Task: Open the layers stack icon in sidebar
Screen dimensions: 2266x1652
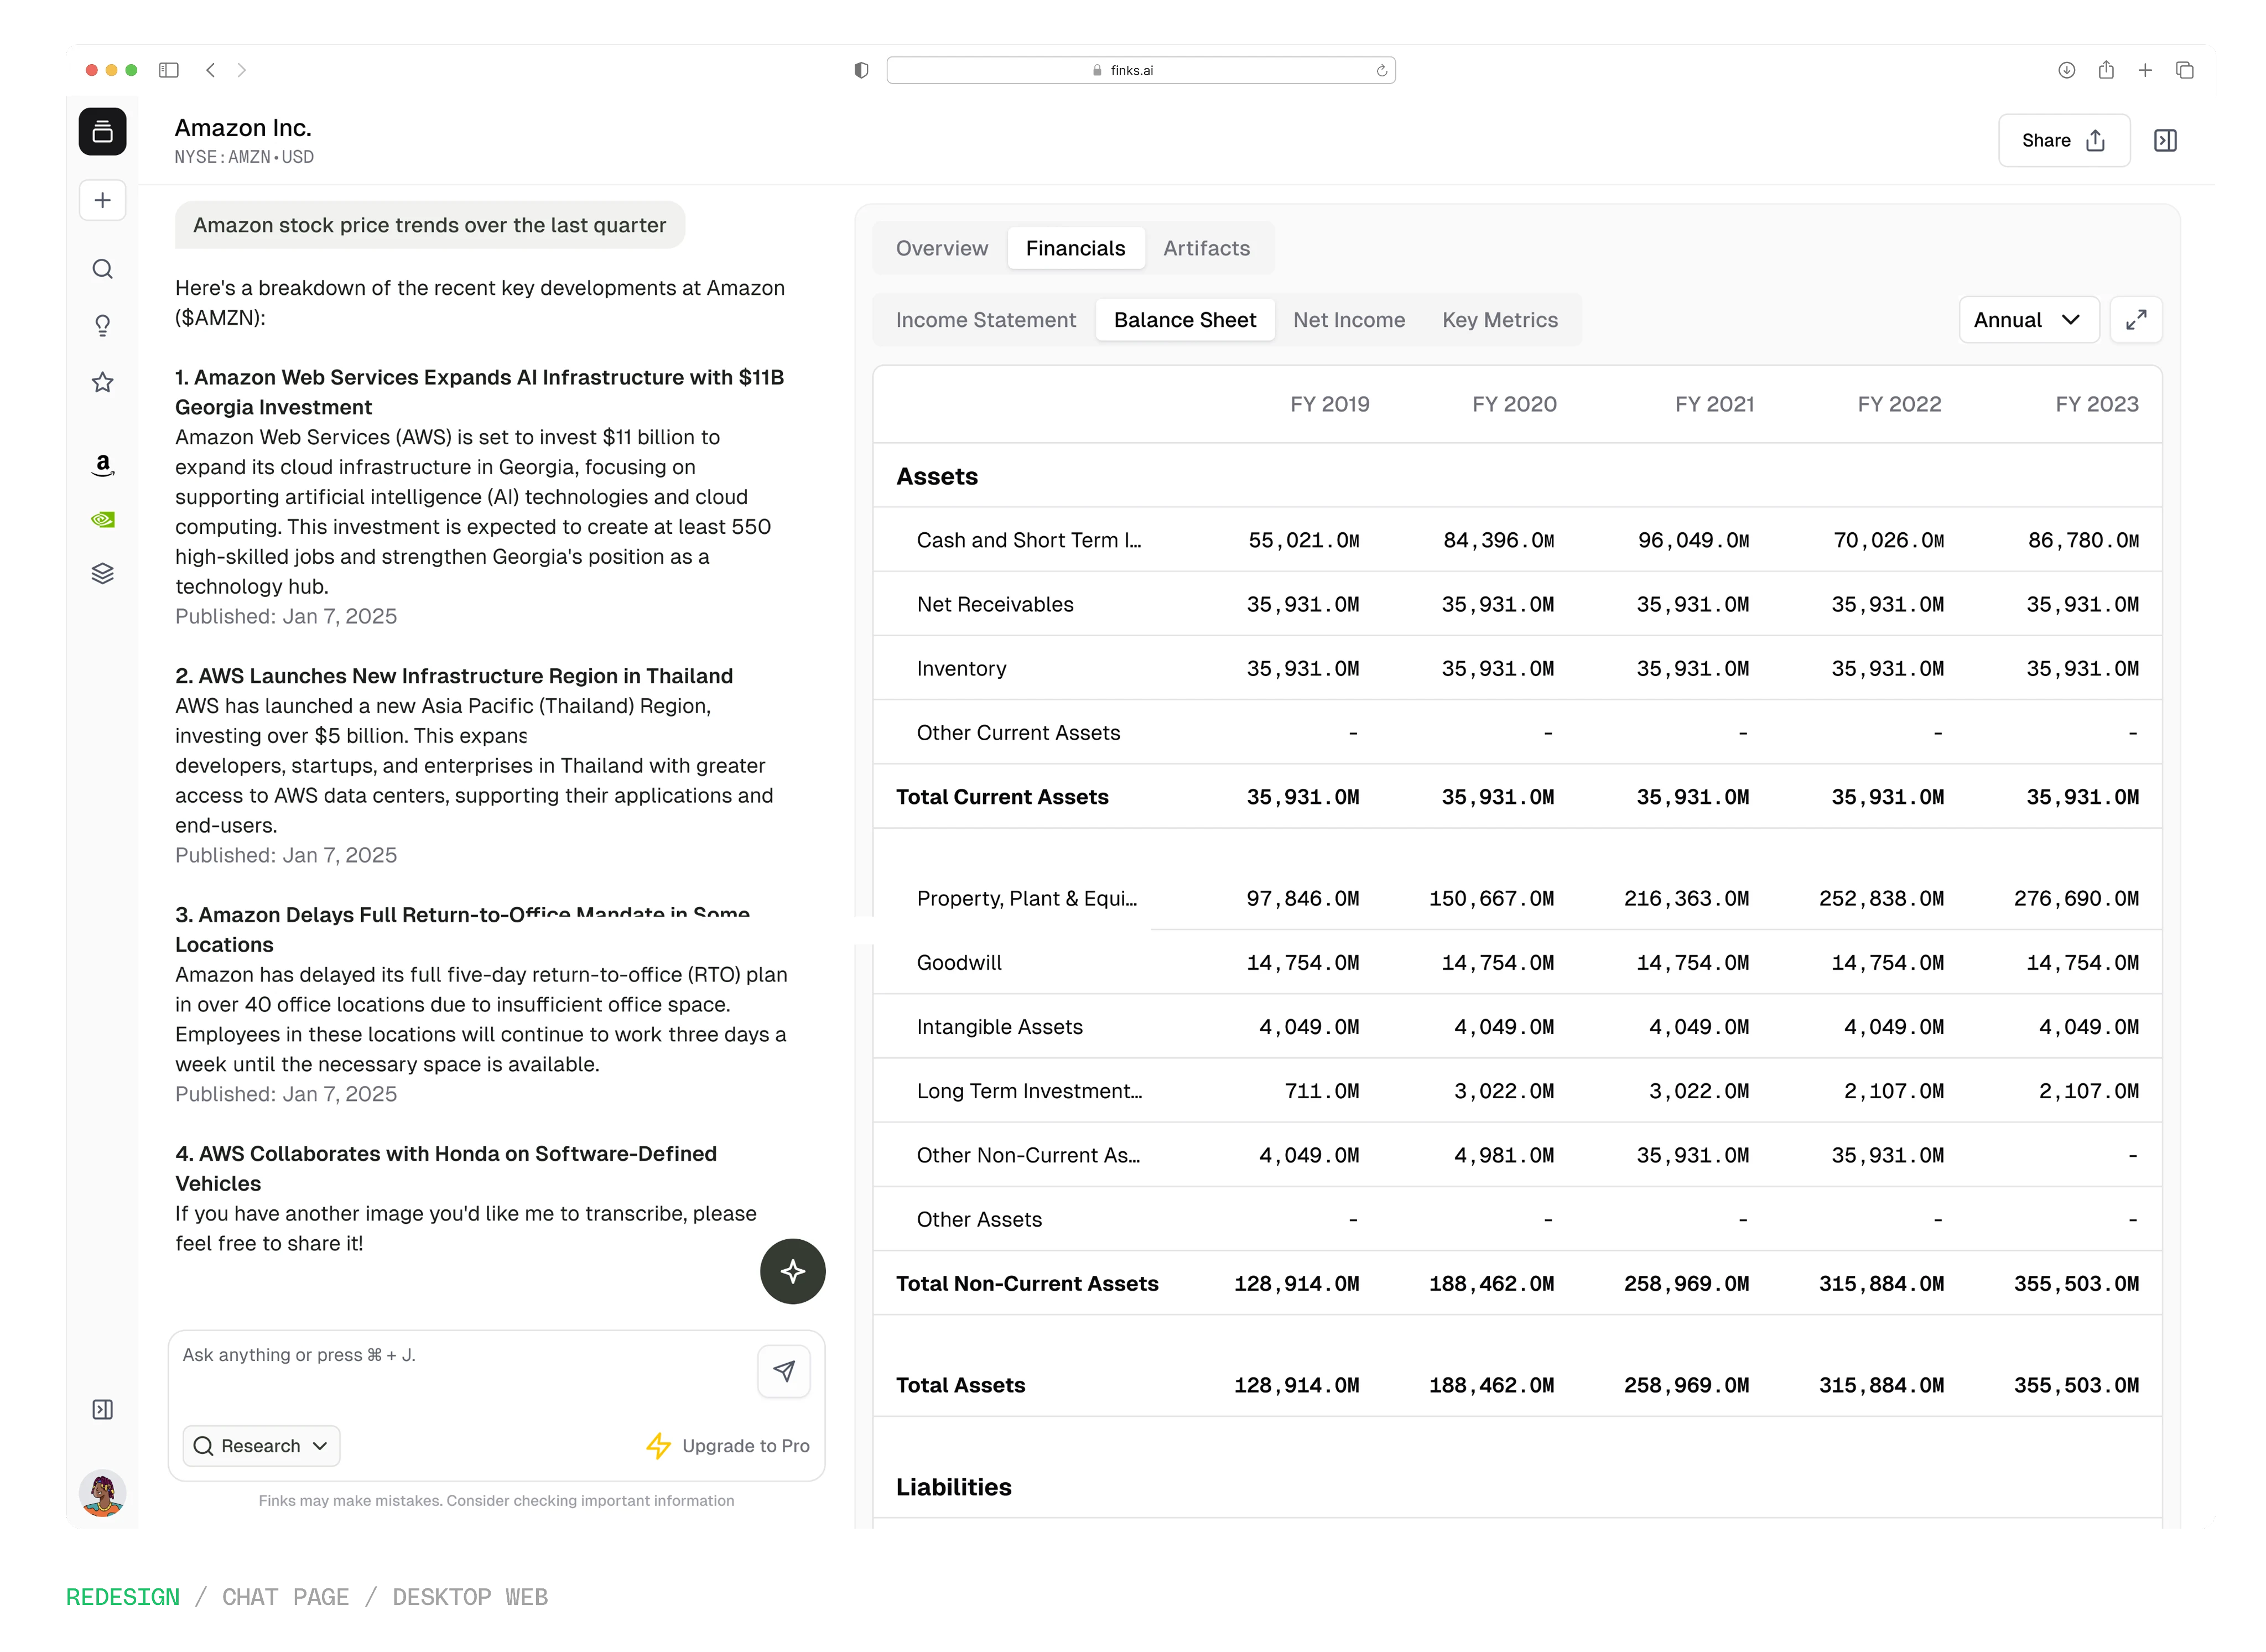Action: 102,573
